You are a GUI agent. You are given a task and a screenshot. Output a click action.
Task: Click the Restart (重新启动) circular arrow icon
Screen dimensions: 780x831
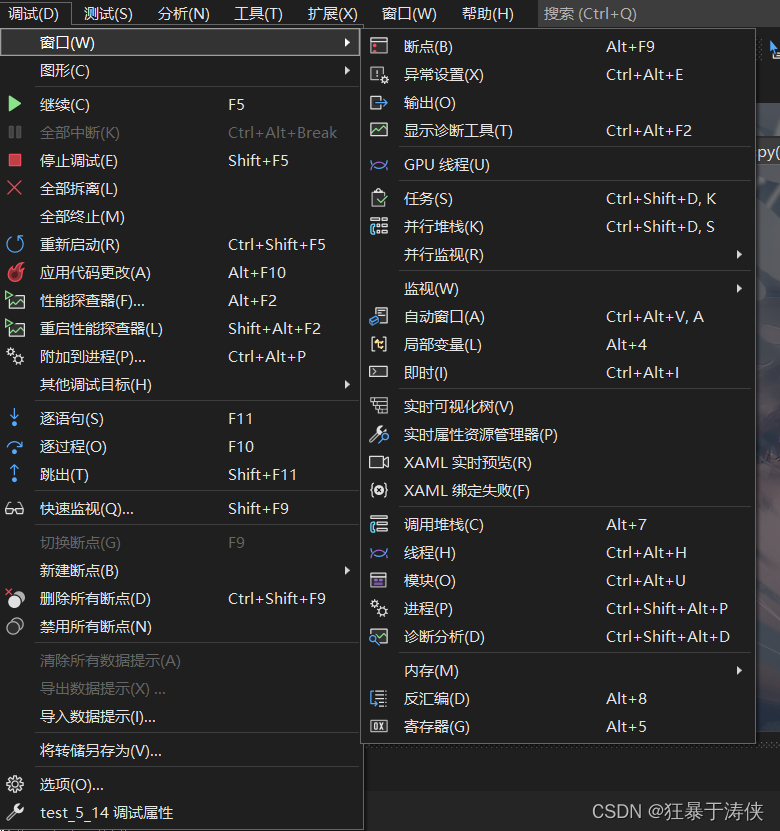(15, 244)
